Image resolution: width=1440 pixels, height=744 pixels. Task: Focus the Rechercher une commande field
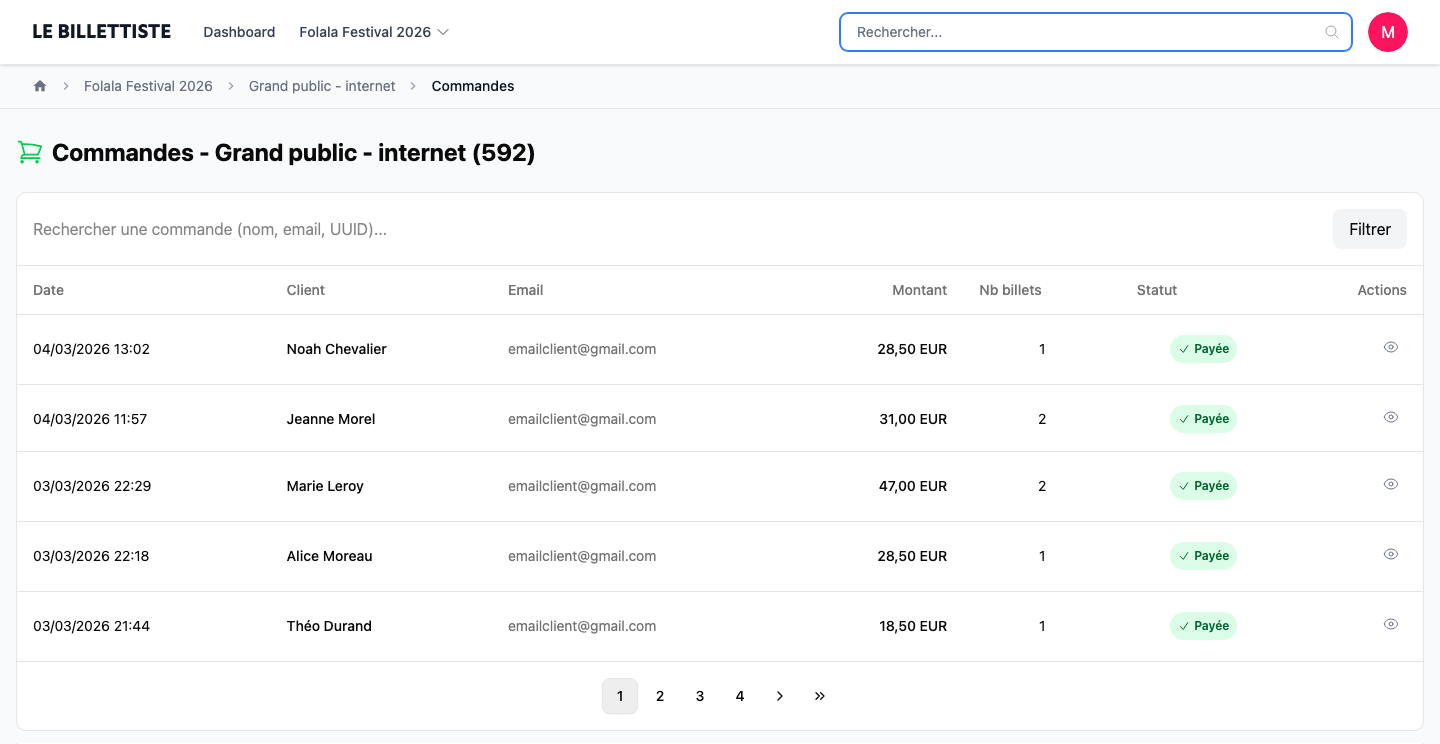click(x=675, y=229)
